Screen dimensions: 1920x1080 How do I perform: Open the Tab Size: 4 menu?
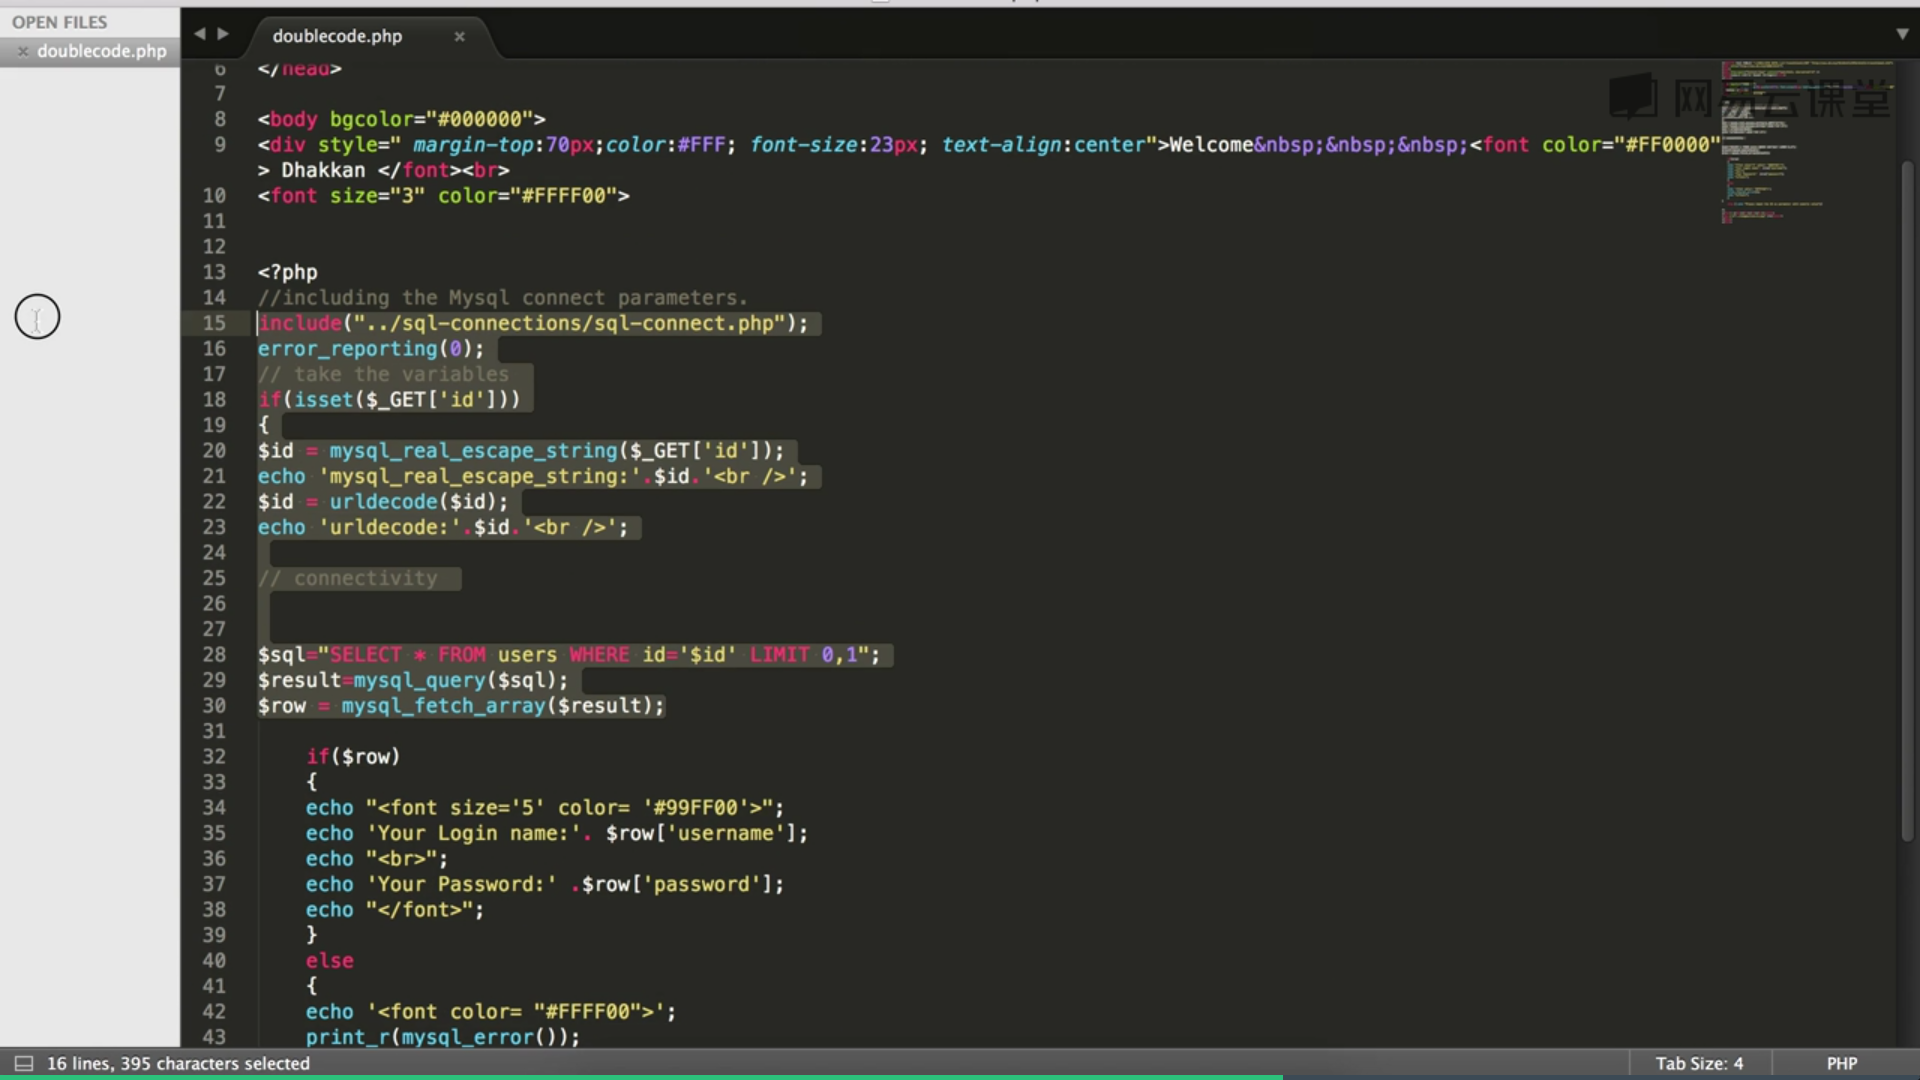point(1698,1063)
